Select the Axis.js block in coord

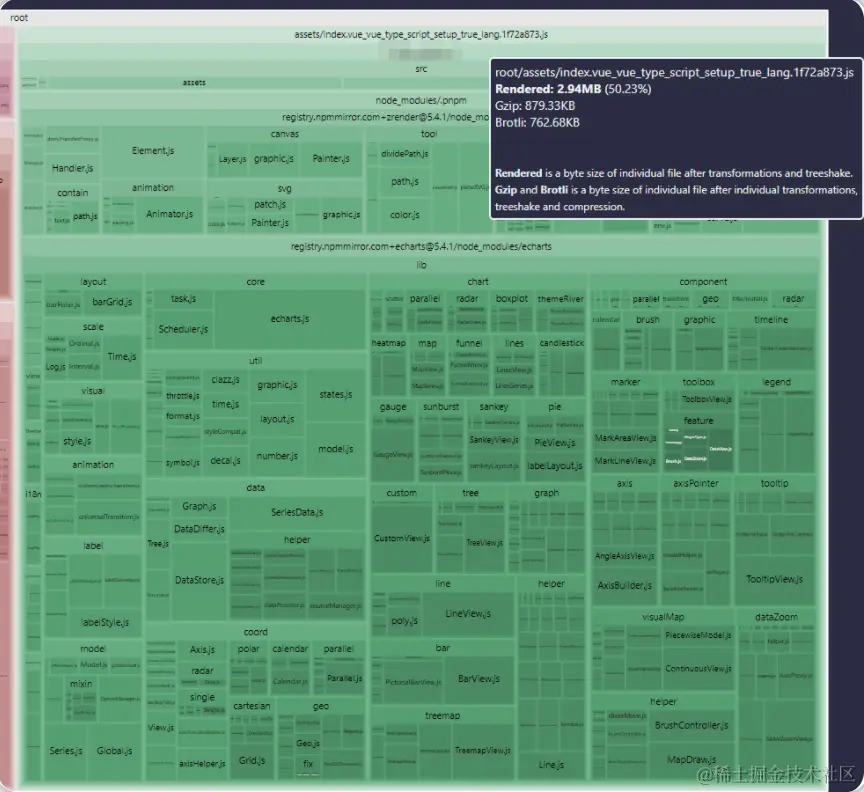point(202,650)
